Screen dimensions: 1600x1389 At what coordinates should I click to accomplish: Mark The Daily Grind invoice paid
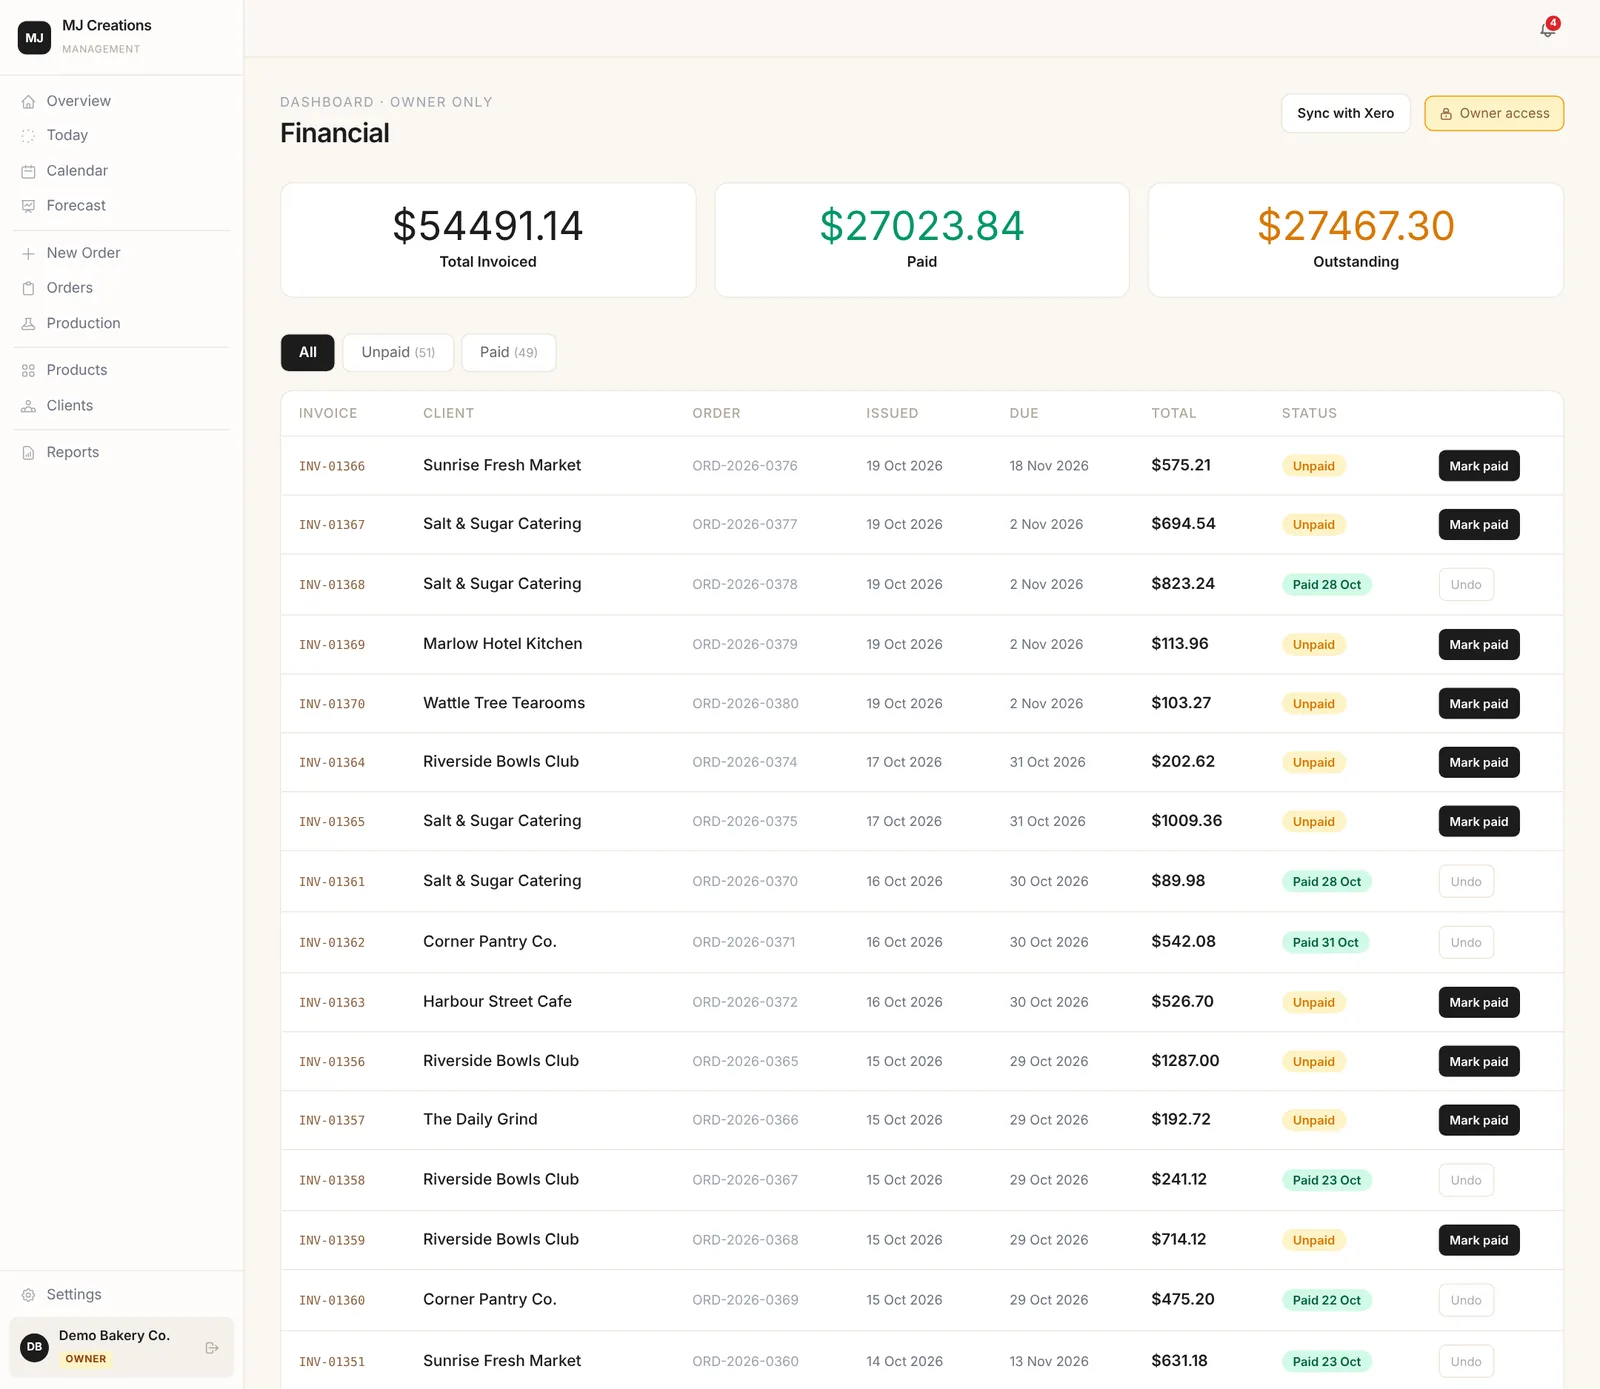pos(1479,1120)
